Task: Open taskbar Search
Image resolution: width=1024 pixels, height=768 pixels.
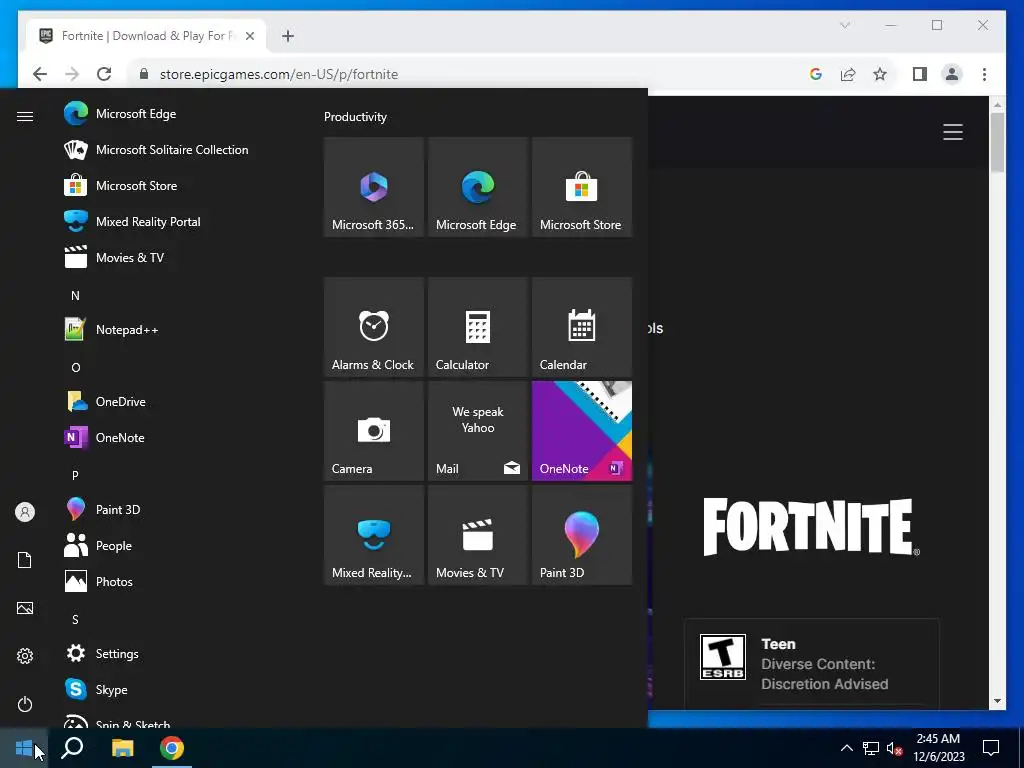Action: click(x=72, y=748)
